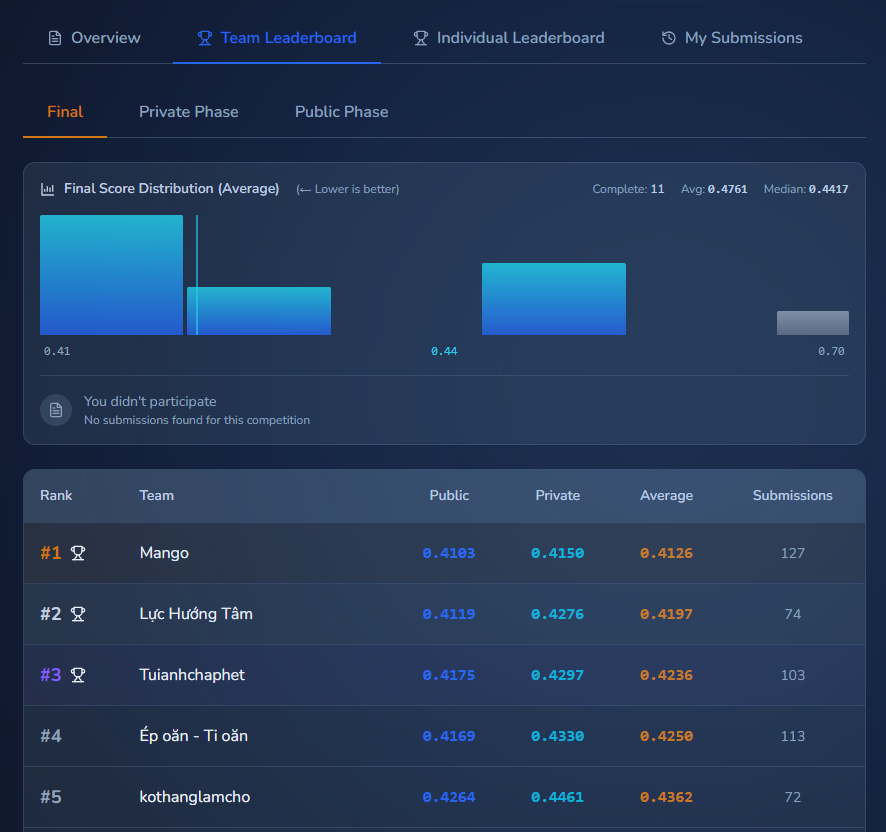This screenshot has width=886, height=832.
Task: Click the trophy icon beside Individual Leaderboard
Action: [421, 38]
